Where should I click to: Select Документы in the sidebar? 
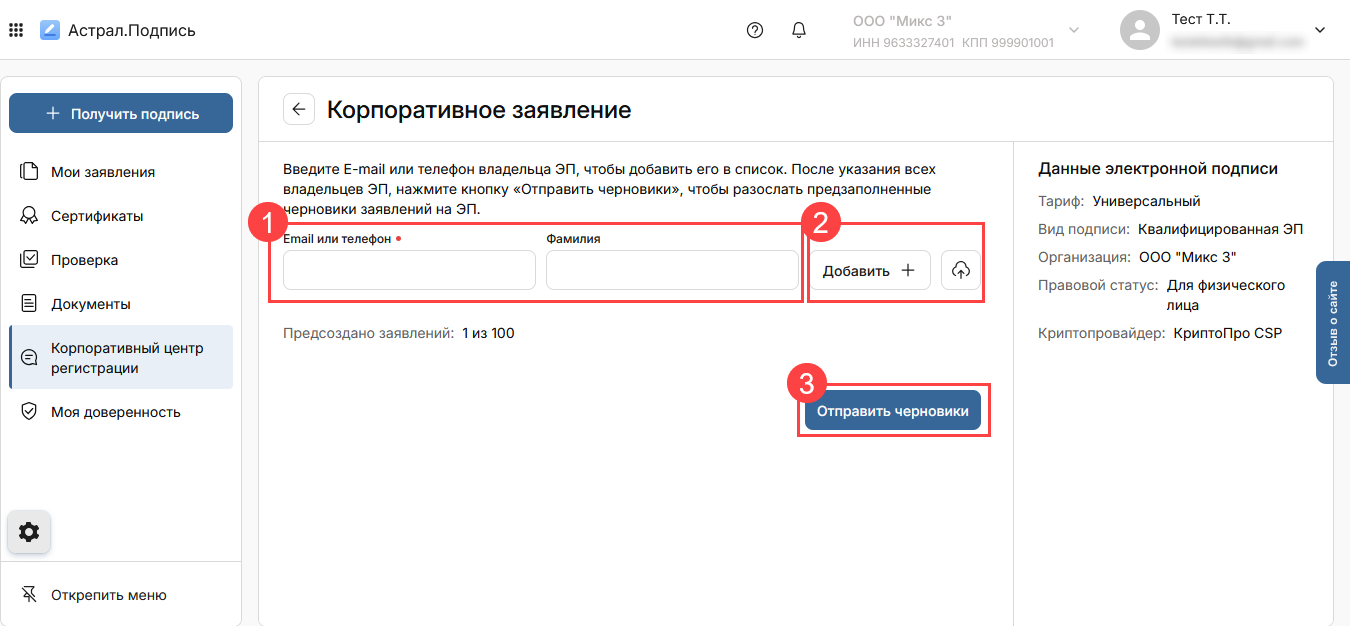[91, 304]
